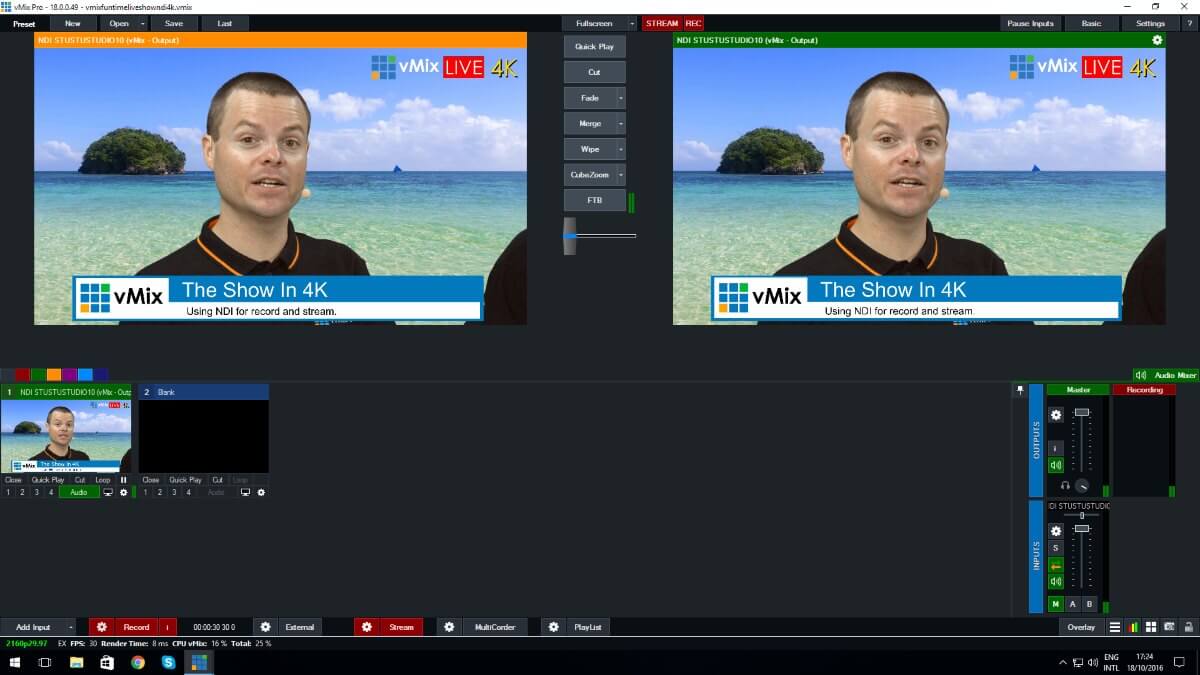Open MultiCorder settings gear
This screenshot has width=1200, height=675.
[449, 627]
